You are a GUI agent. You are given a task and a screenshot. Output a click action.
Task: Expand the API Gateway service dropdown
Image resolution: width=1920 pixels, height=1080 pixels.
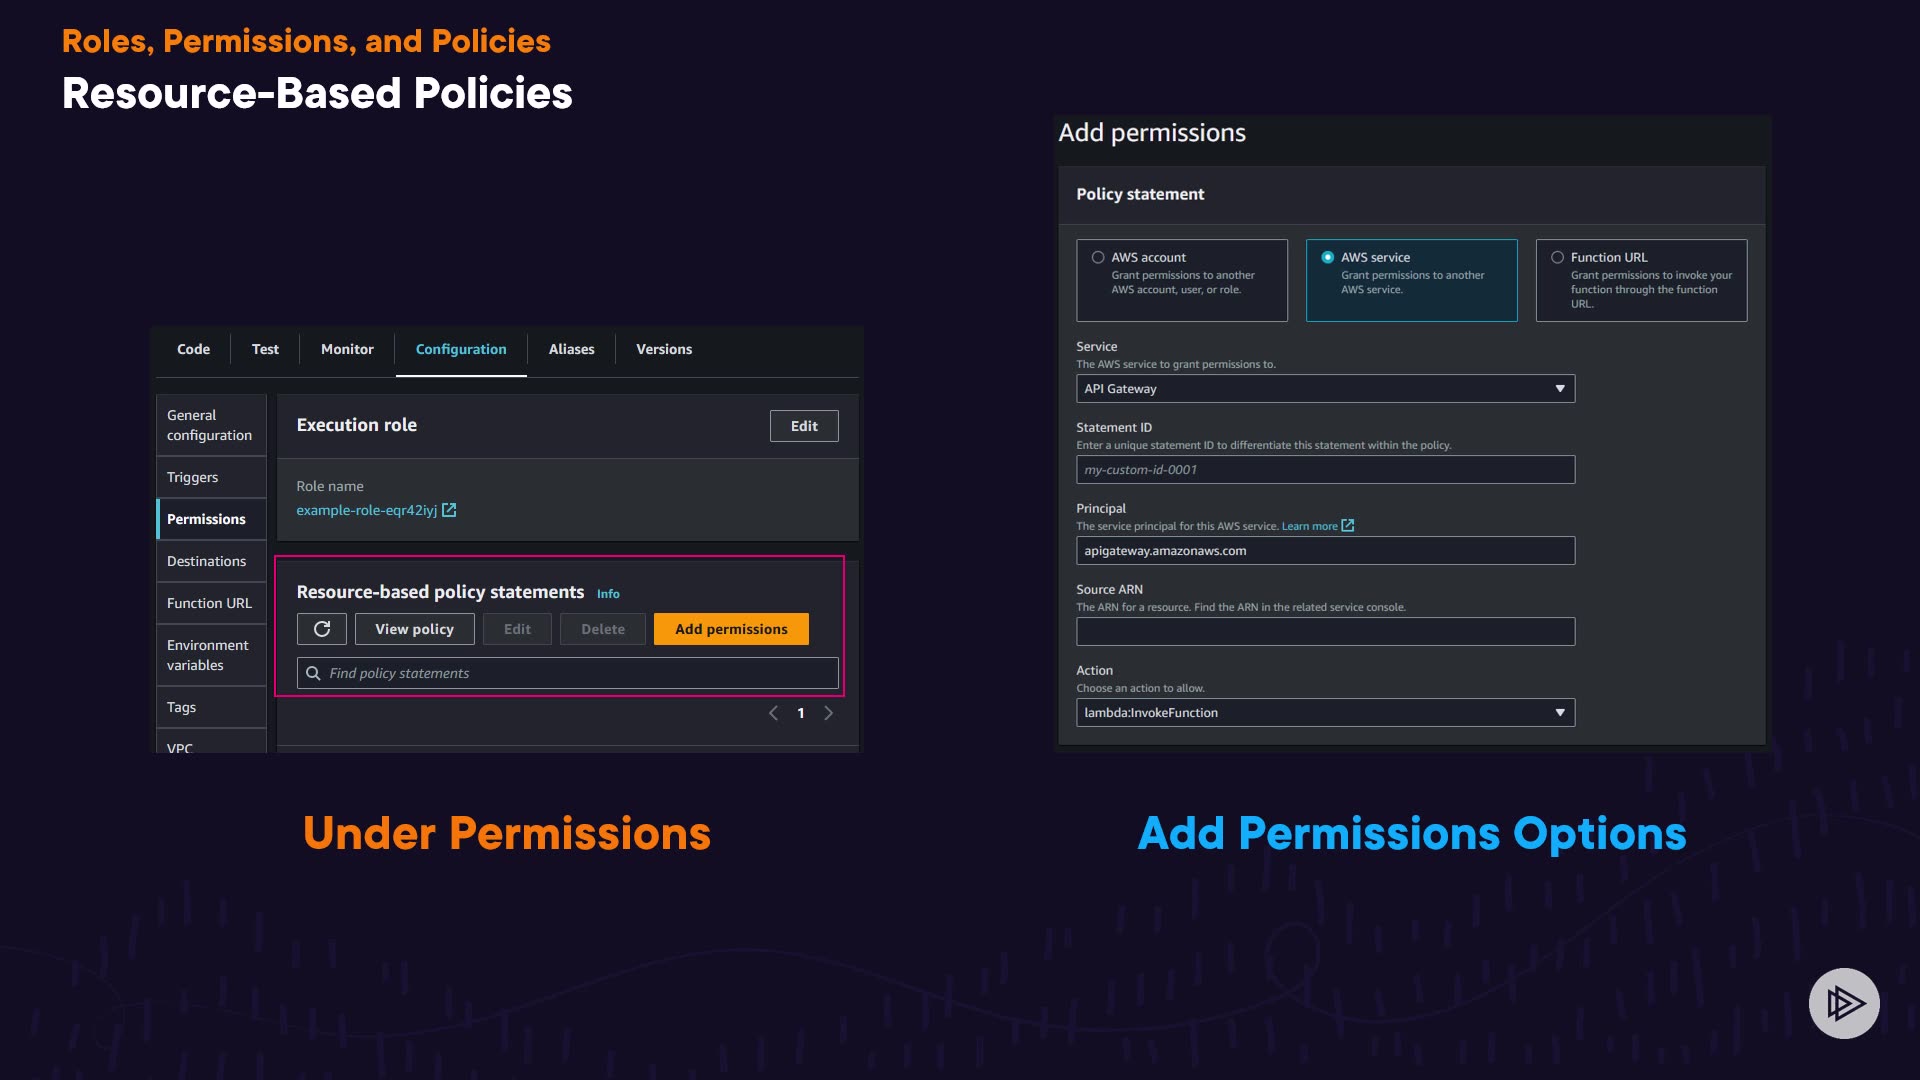tap(1325, 389)
